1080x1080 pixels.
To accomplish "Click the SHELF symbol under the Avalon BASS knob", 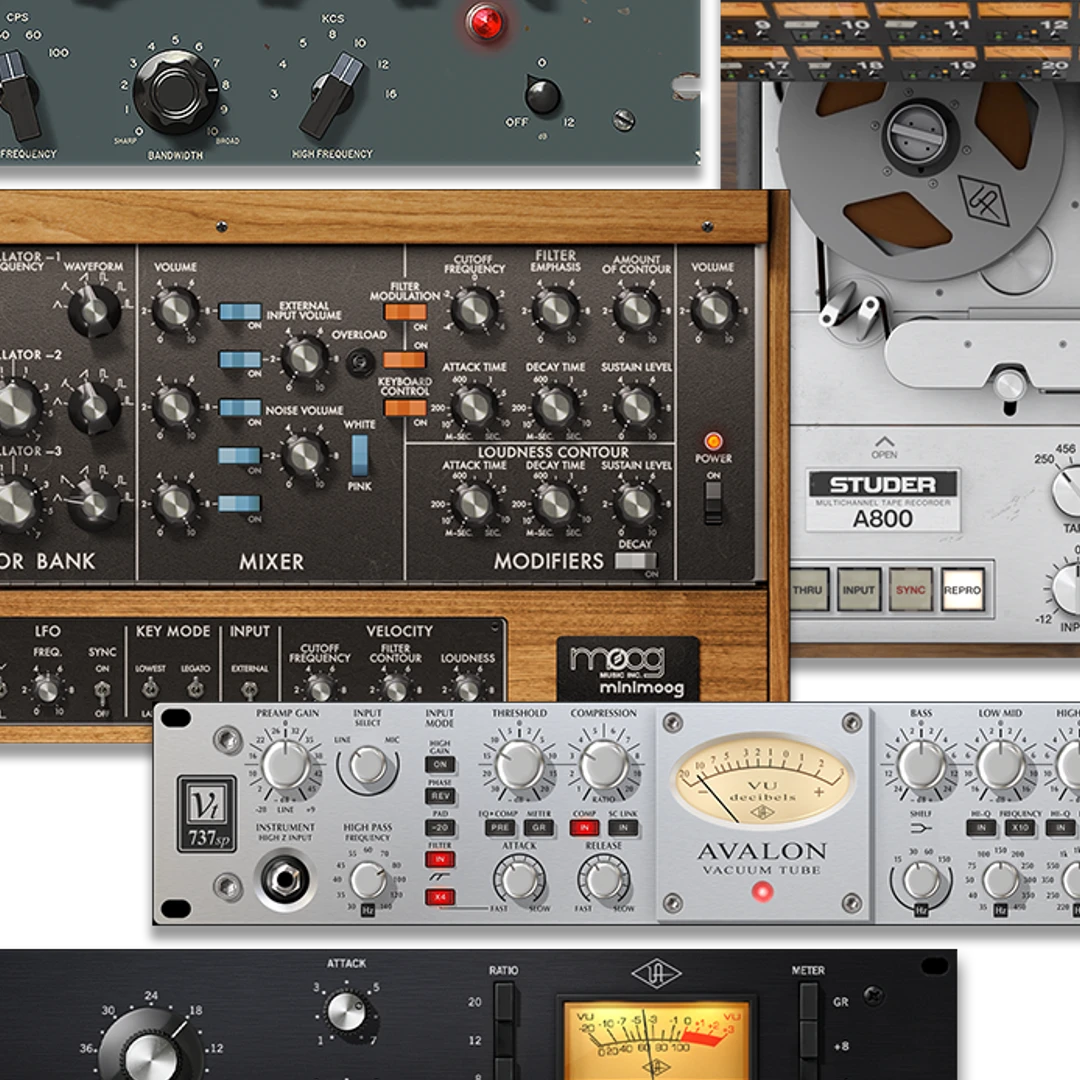I will 921,828.
